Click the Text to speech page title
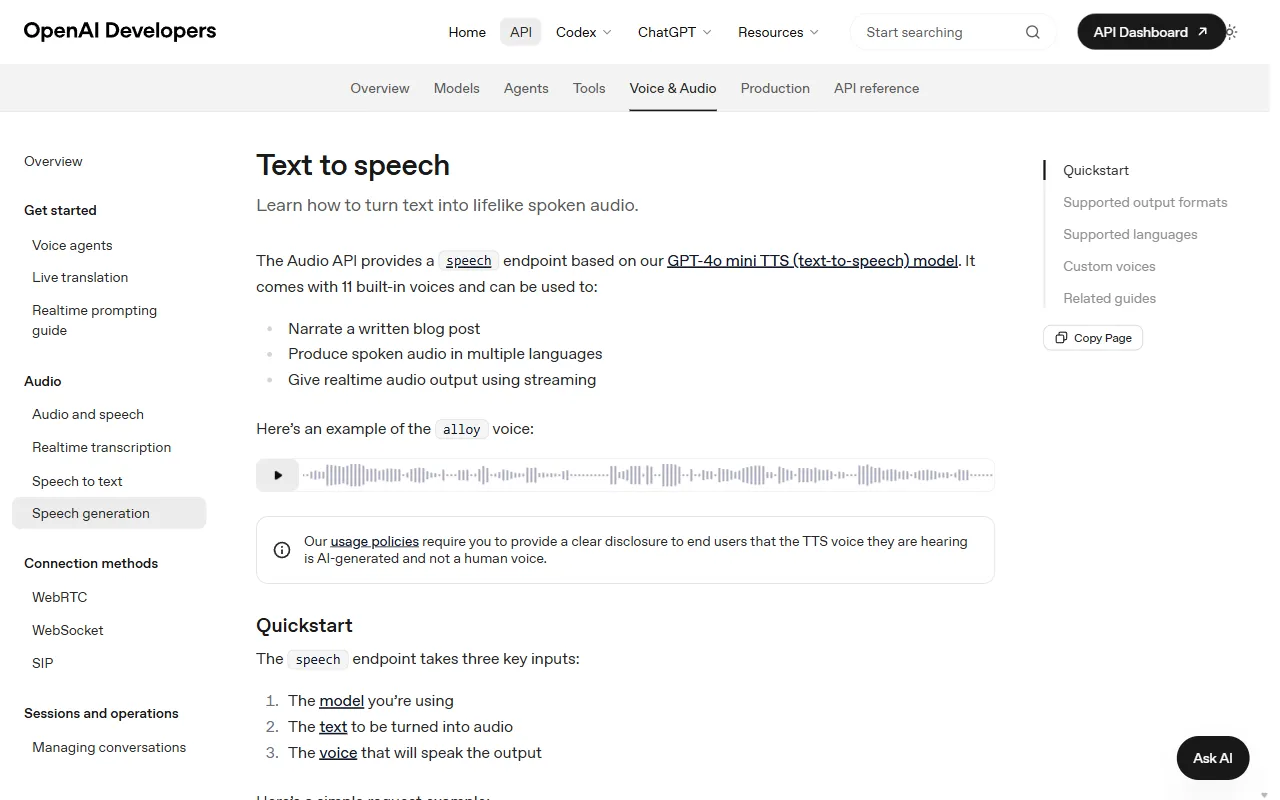 pyautogui.click(x=353, y=165)
